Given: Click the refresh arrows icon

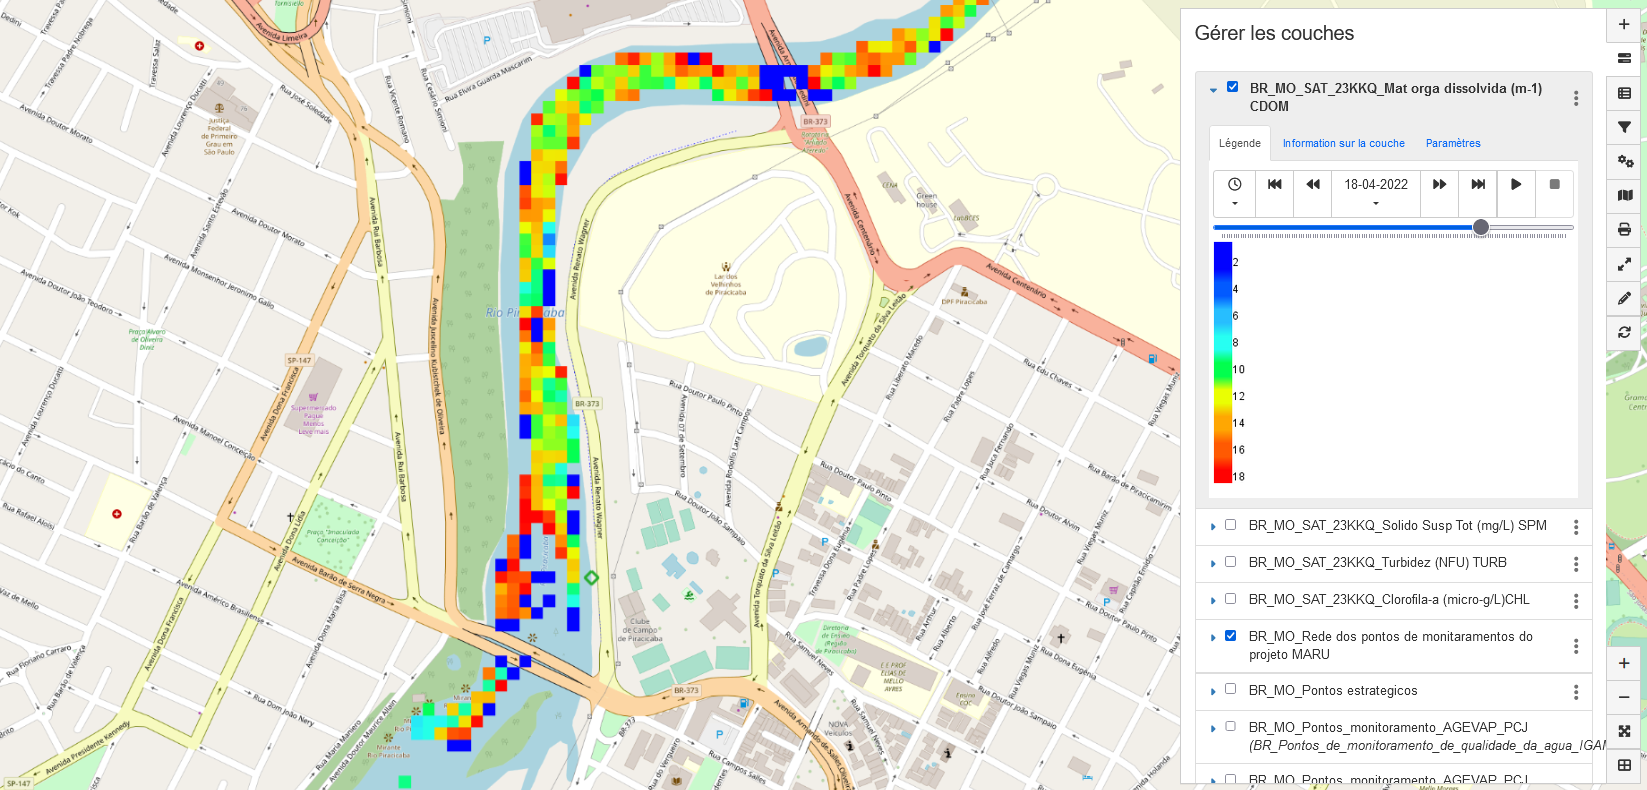Looking at the screenshot, I should coord(1624,332).
